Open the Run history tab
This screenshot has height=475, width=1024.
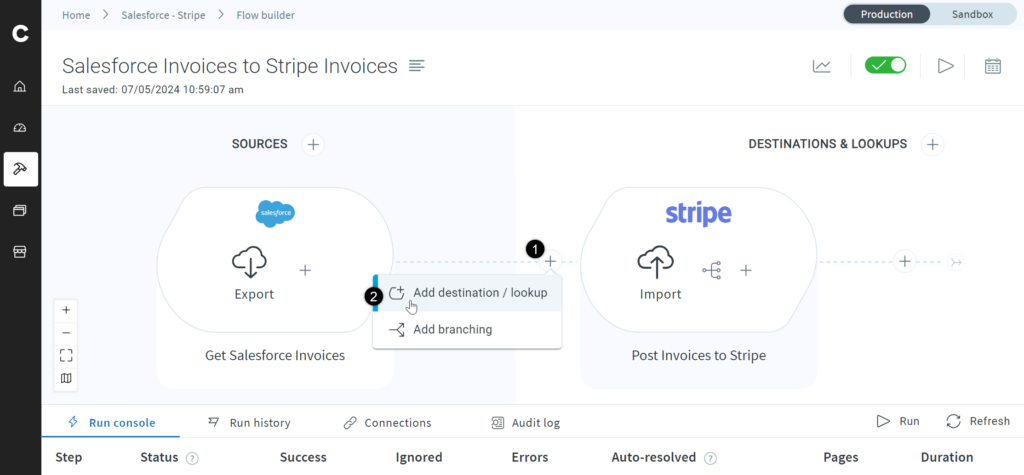249,422
